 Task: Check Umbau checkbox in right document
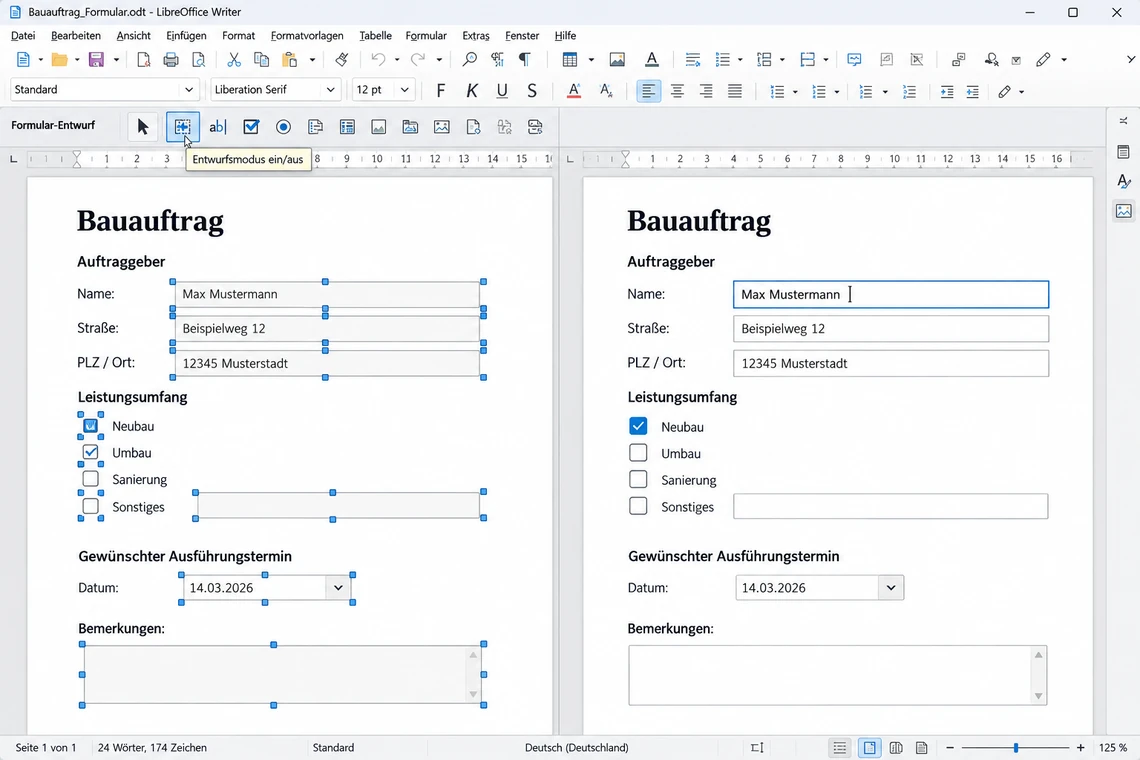(x=638, y=452)
